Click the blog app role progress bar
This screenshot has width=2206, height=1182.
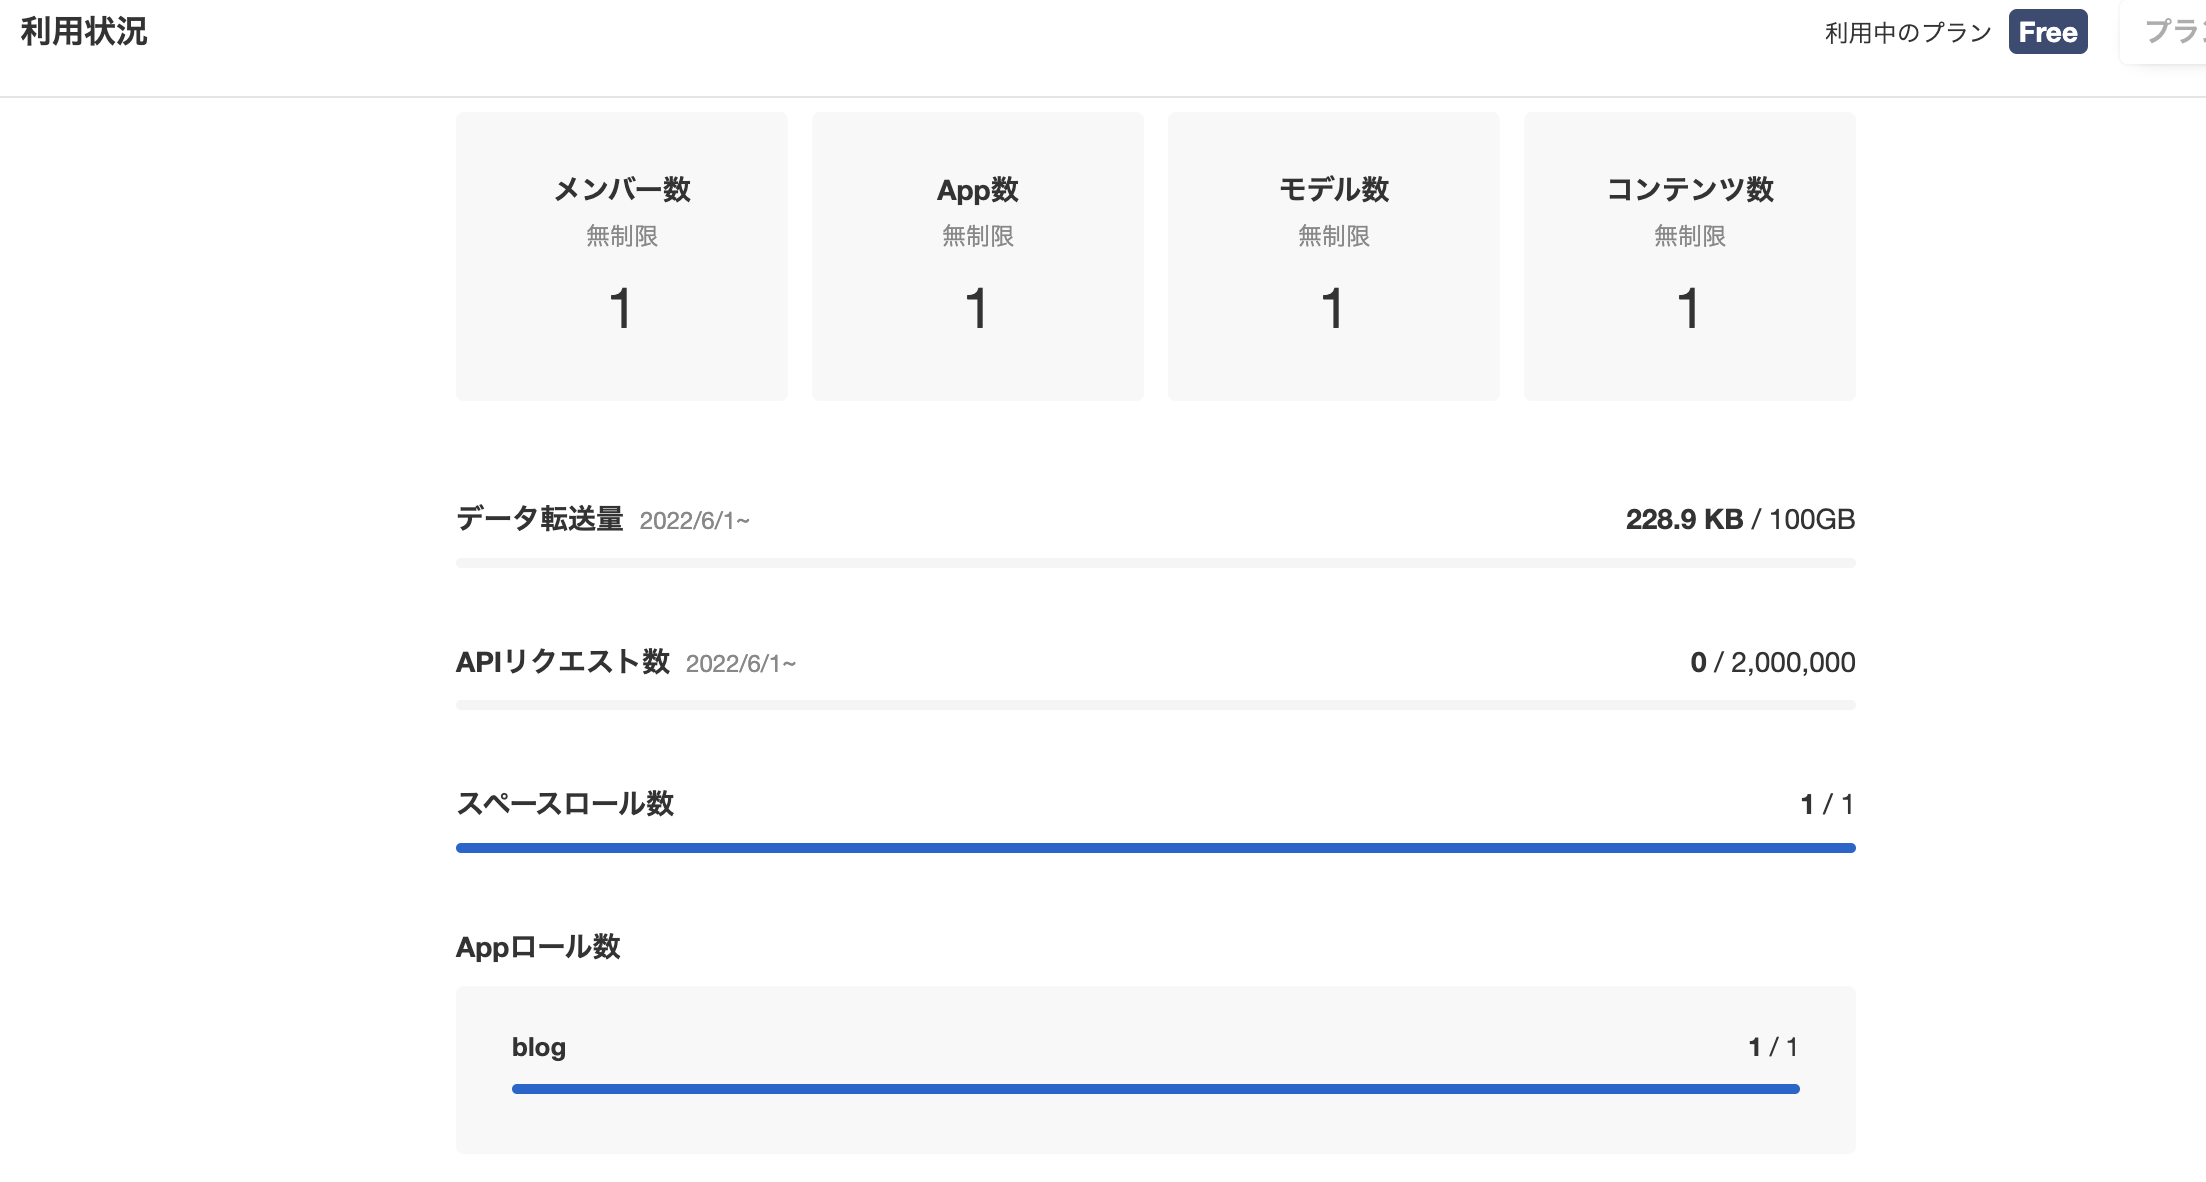click(1155, 1089)
